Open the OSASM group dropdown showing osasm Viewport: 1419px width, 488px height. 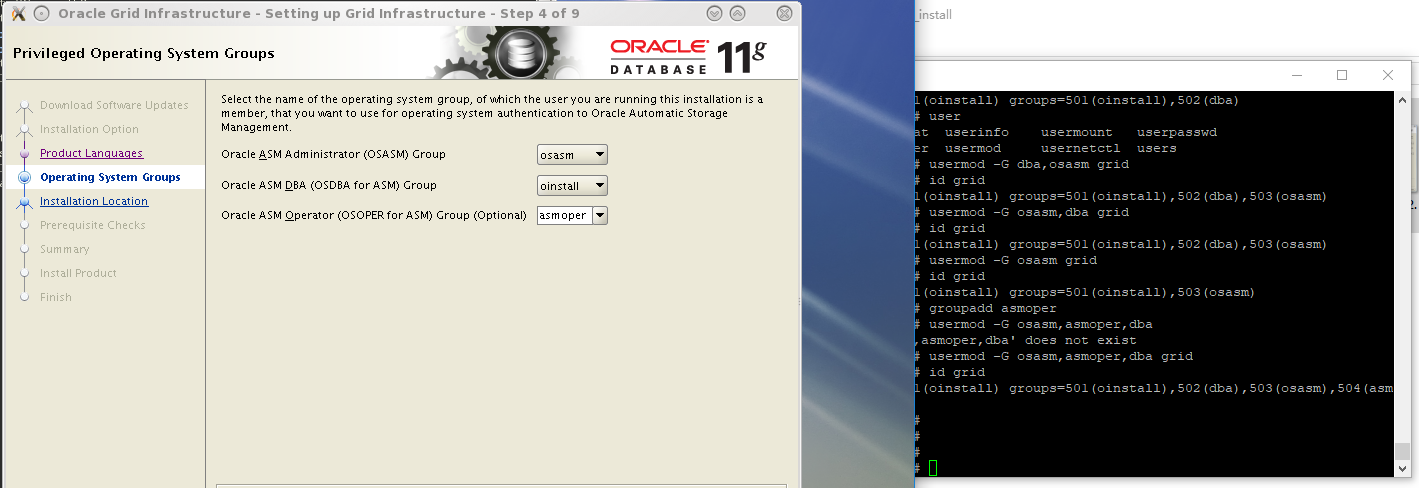572,155
